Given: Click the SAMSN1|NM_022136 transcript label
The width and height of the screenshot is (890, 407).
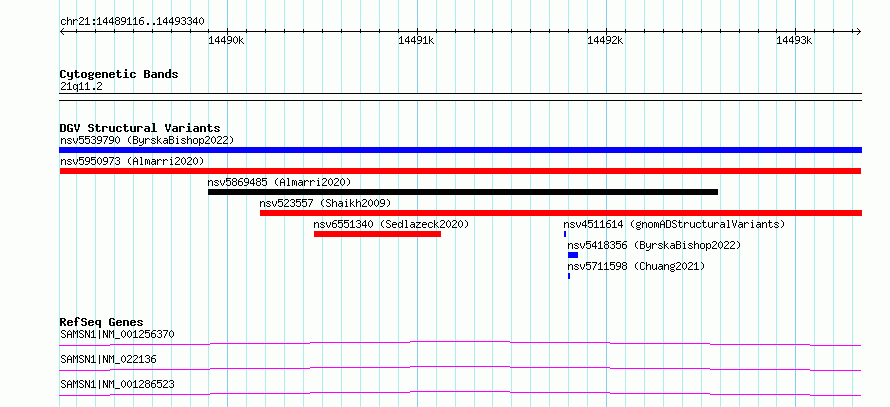Looking at the screenshot, I should tap(108, 359).
